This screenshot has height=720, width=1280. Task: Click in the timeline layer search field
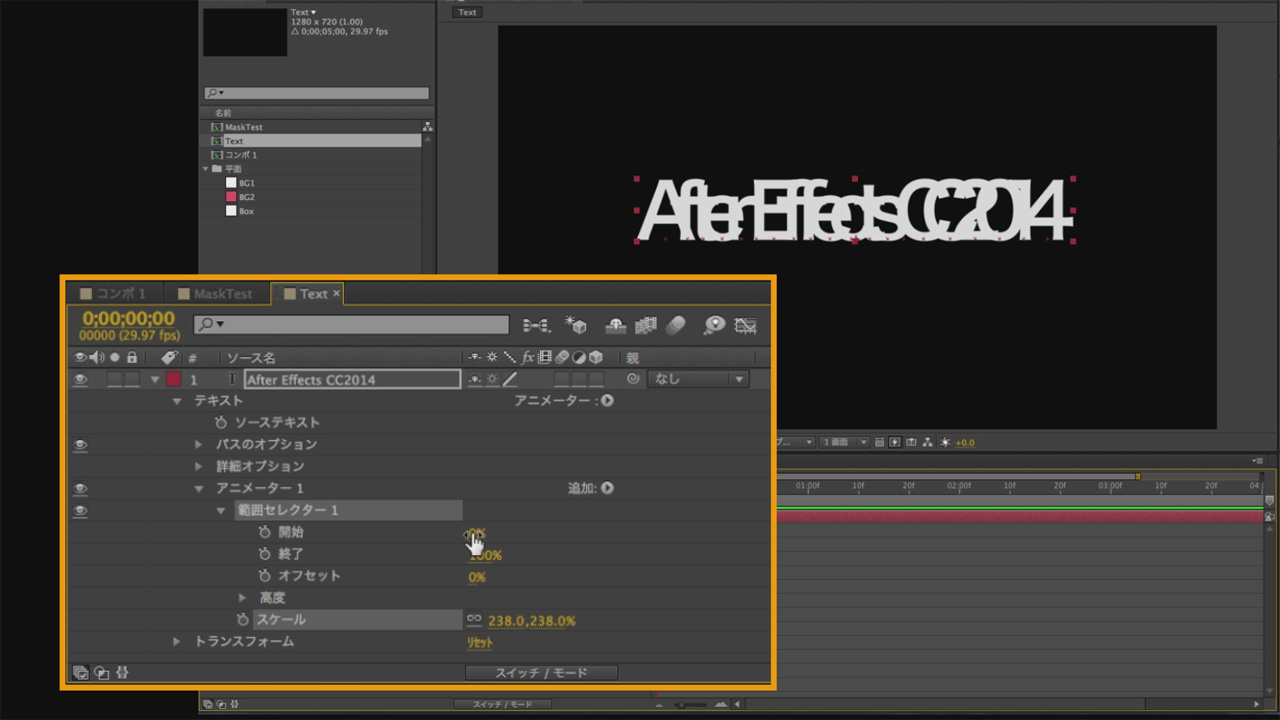point(351,324)
